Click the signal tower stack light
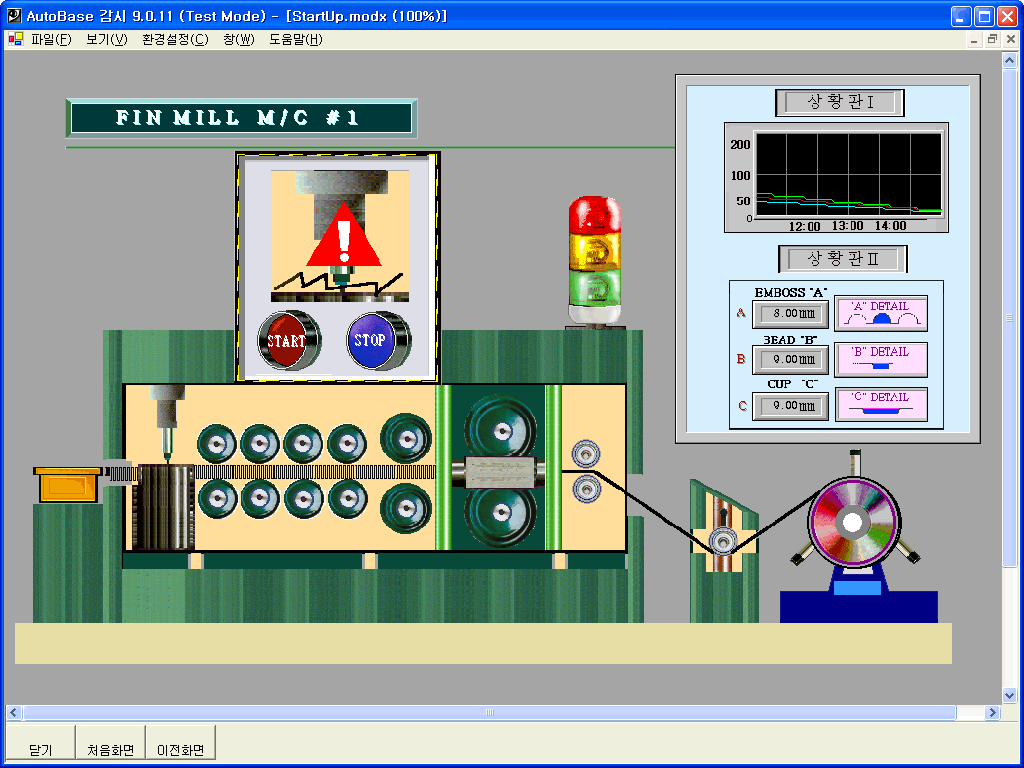Screen dimensions: 1024x768 (595, 261)
